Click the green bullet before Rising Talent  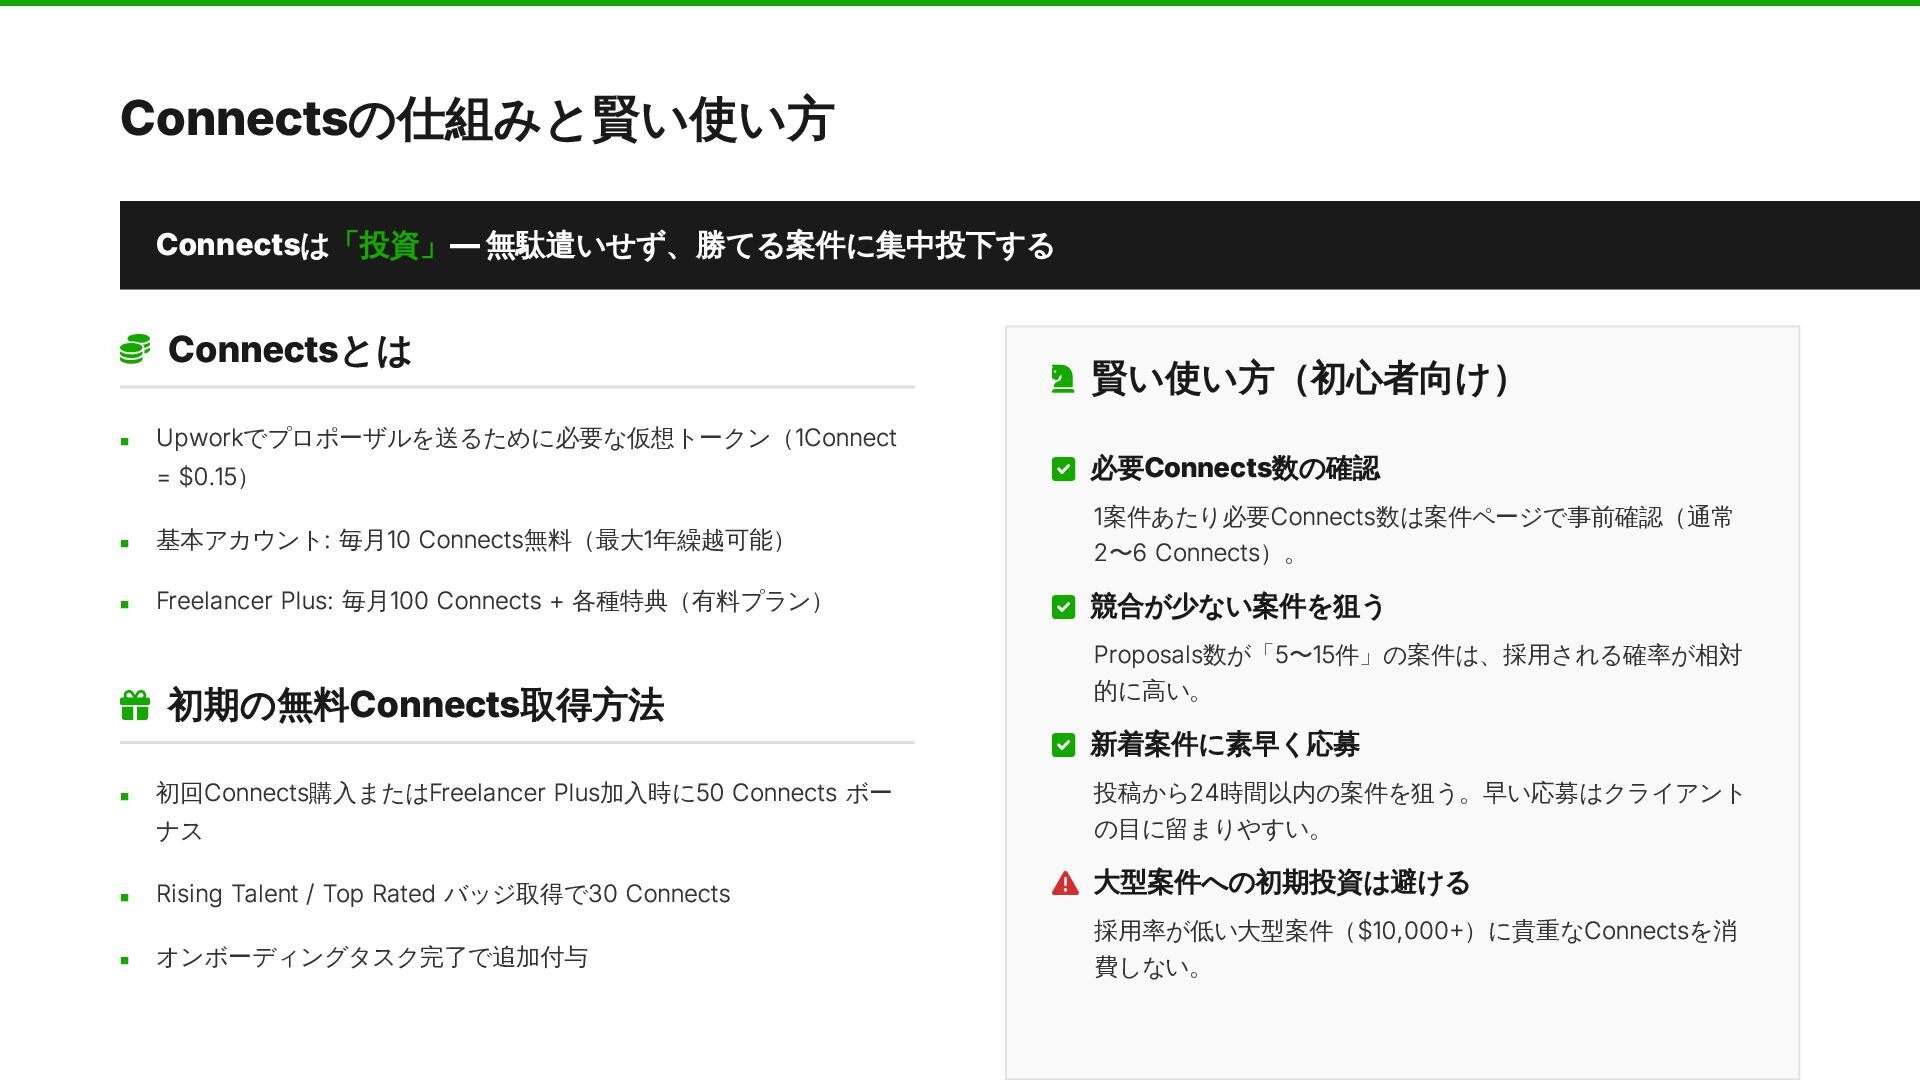pos(125,897)
